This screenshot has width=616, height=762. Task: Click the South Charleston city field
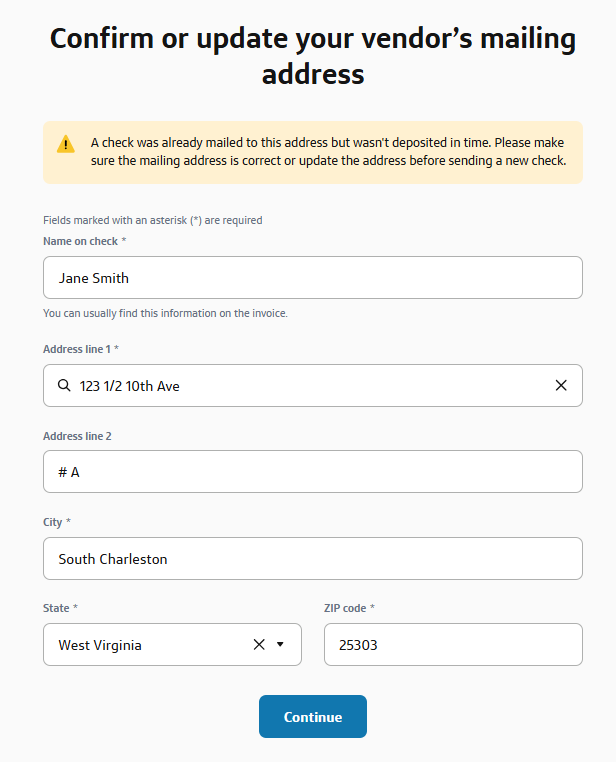click(x=312, y=558)
